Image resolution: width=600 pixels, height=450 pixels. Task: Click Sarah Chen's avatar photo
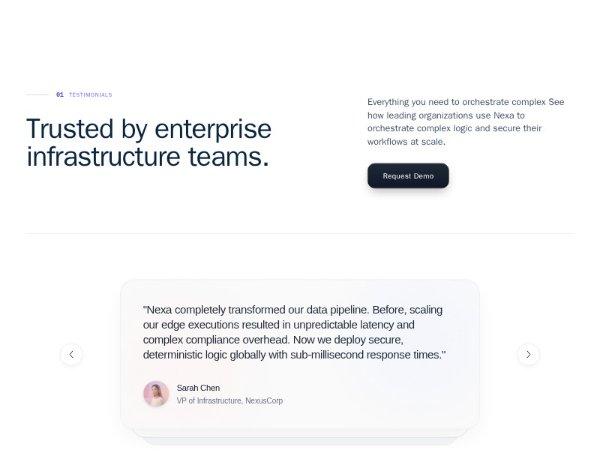(156, 394)
